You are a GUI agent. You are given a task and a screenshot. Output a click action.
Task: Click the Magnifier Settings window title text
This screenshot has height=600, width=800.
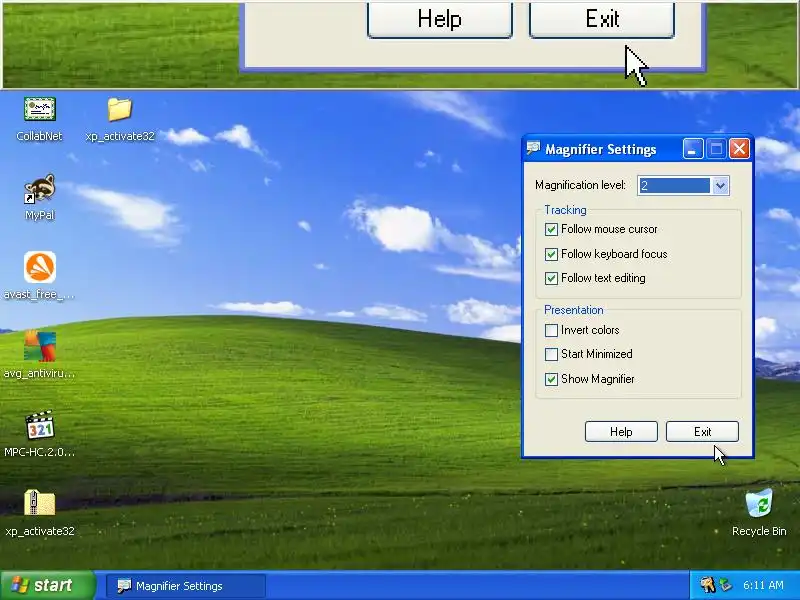click(x=601, y=149)
